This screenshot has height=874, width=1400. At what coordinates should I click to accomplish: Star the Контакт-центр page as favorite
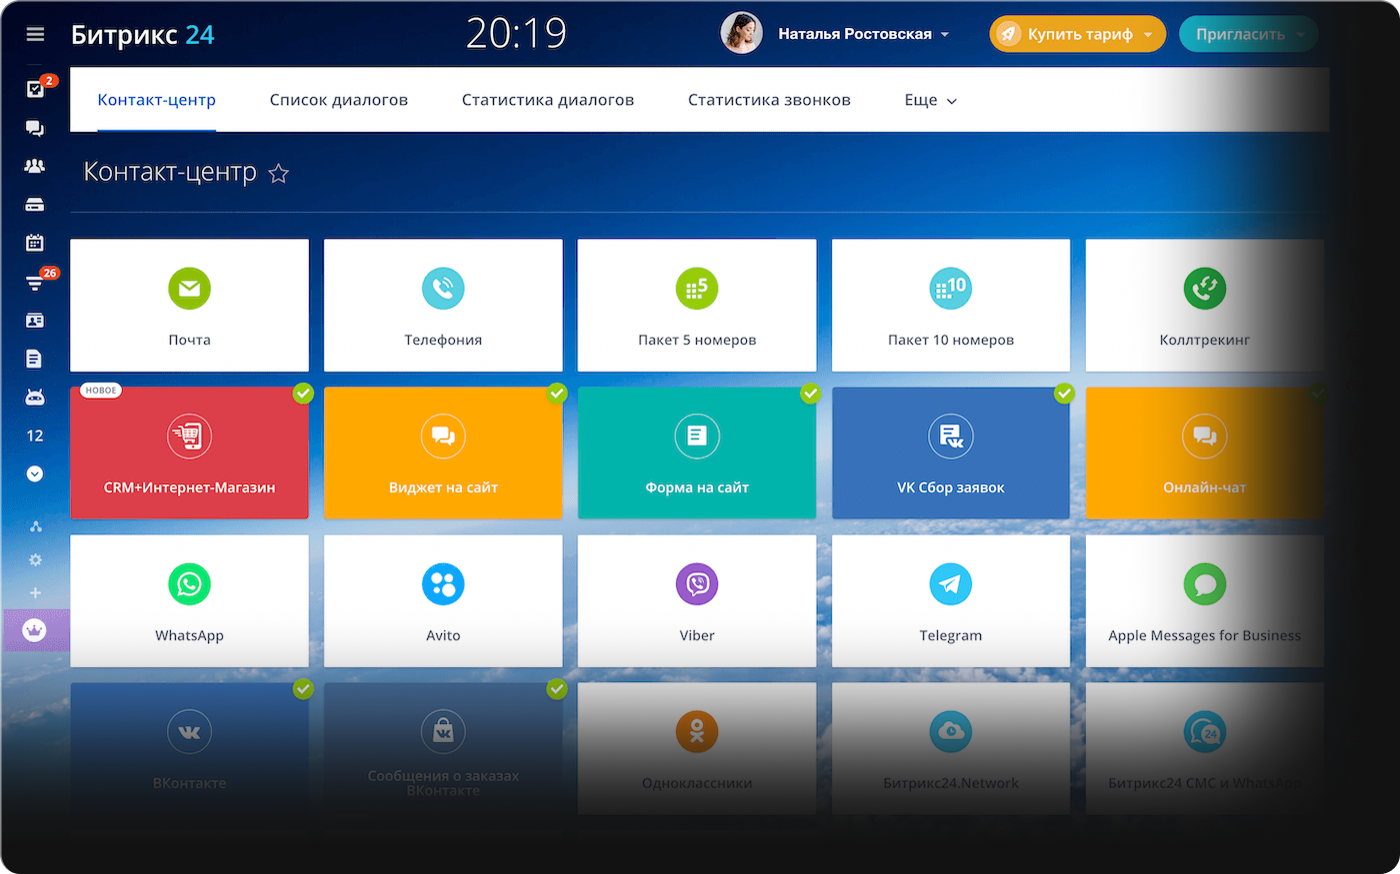point(279,174)
